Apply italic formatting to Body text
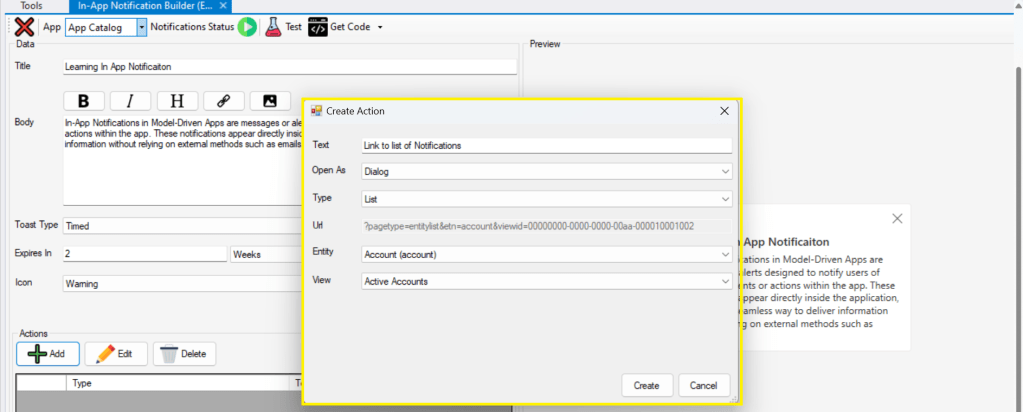 [x=130, y=100]
